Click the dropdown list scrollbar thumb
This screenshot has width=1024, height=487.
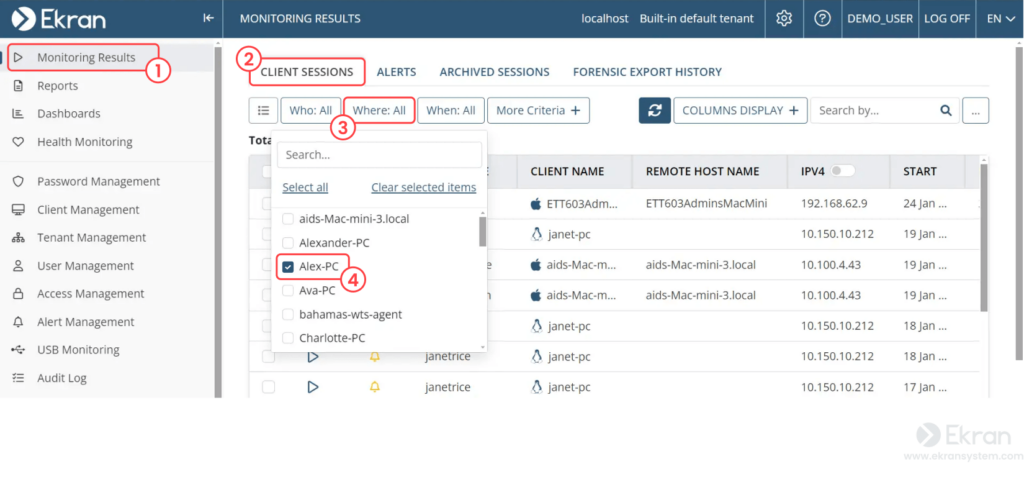tap(482, 231)
